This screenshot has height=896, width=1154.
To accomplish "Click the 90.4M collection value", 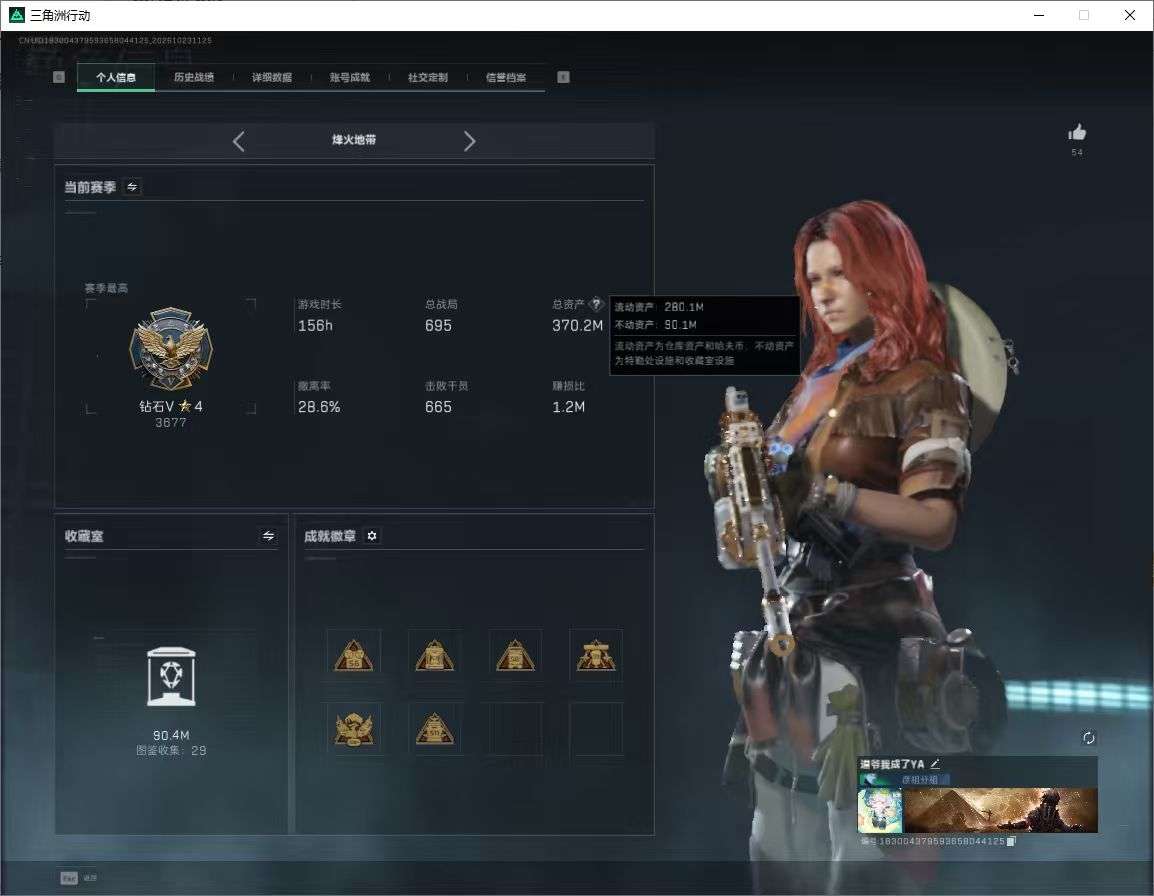I will [x=171, y=735].
